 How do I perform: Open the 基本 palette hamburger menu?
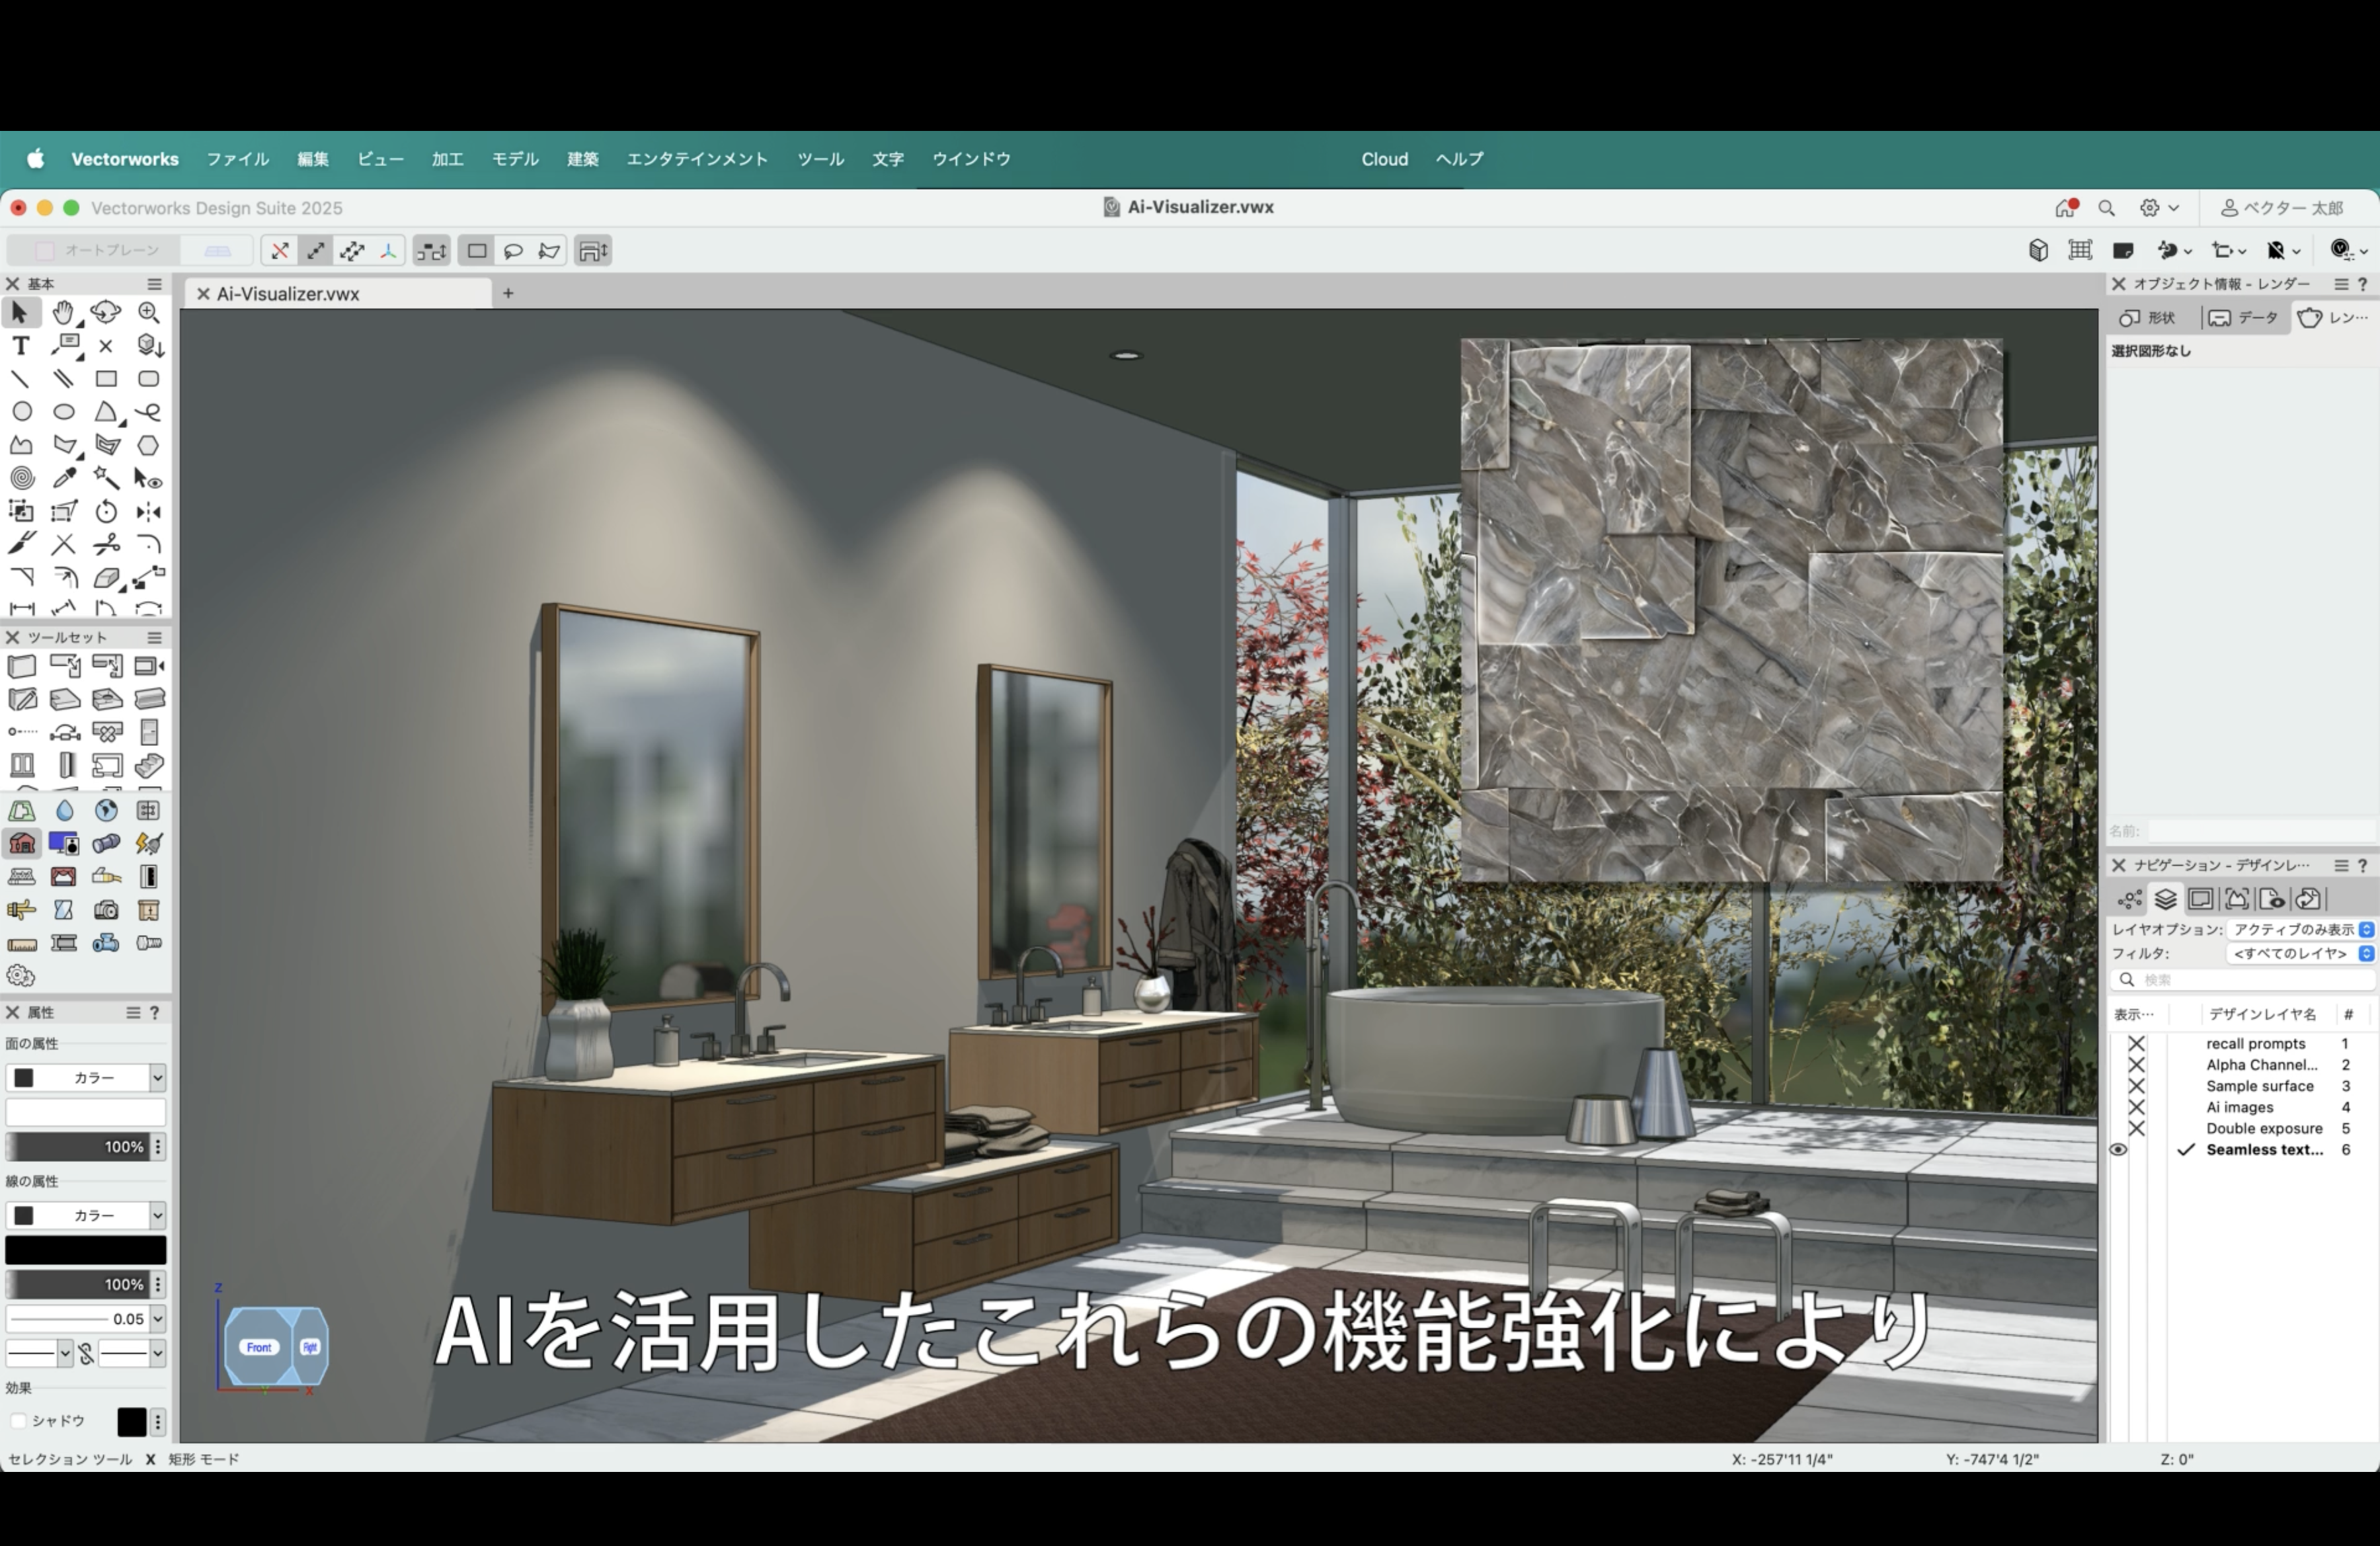point(155,284)
